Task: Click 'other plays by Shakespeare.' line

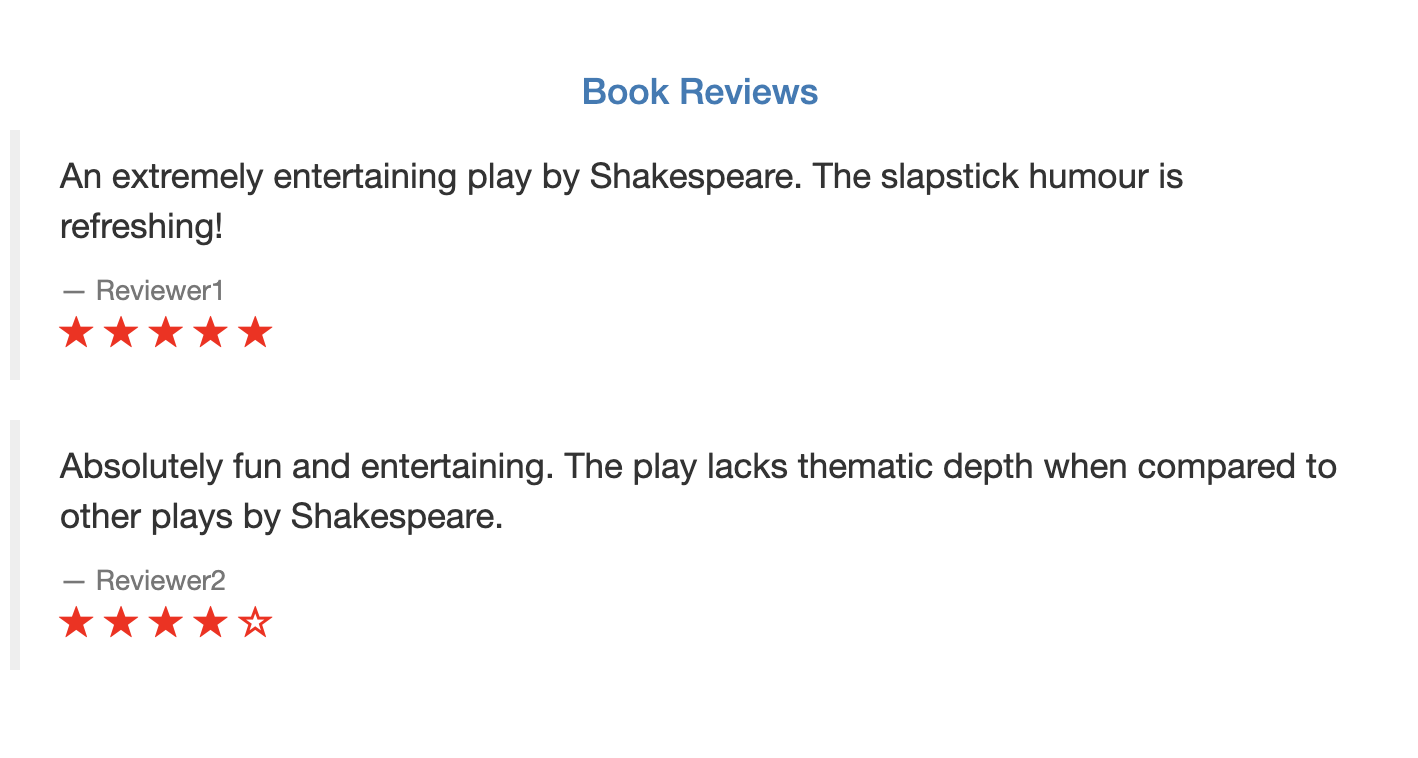Action: tap(281, 517)
